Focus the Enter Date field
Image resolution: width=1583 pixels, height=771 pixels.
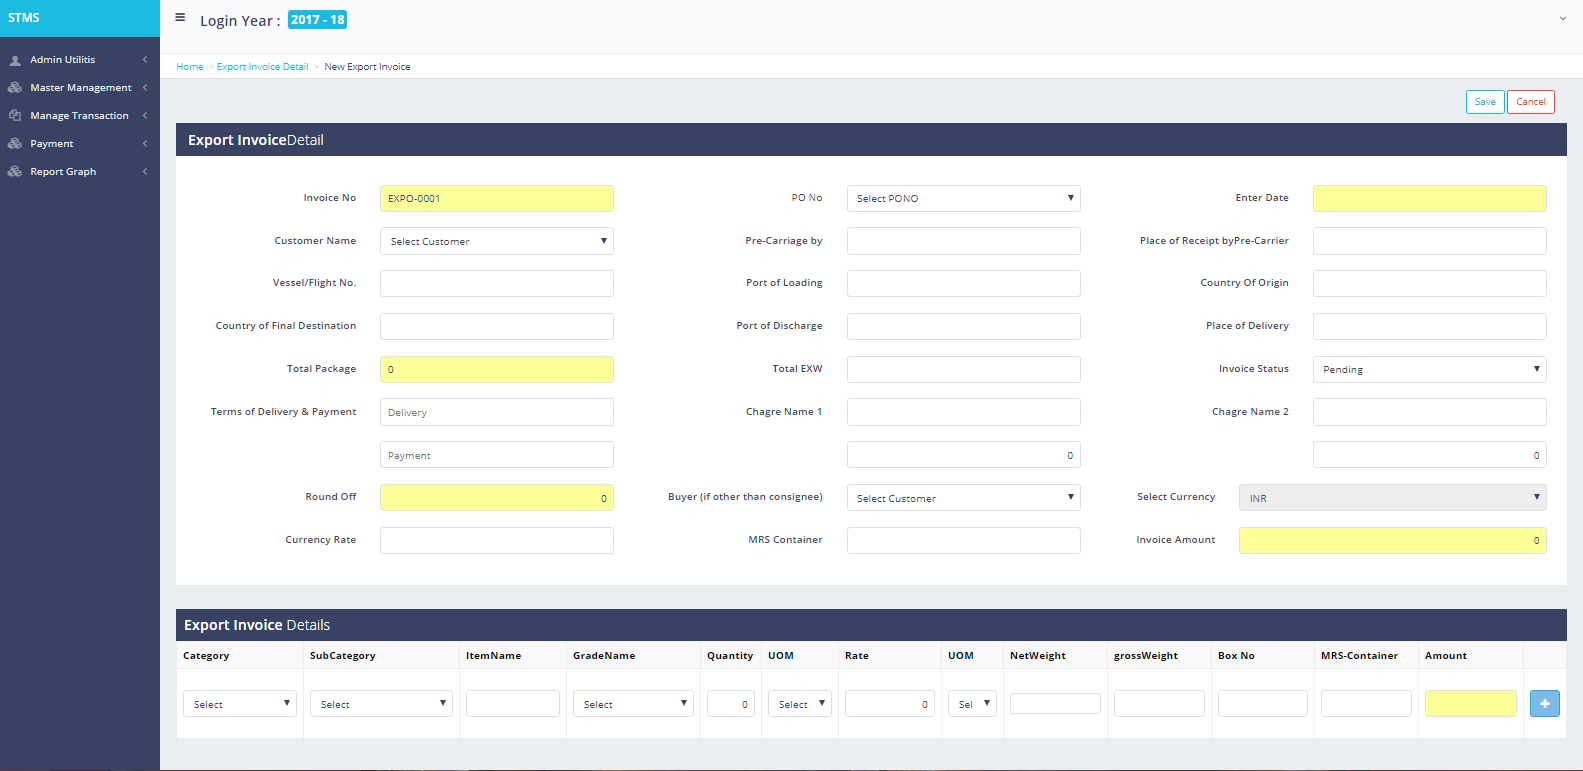click(1429, 198)
